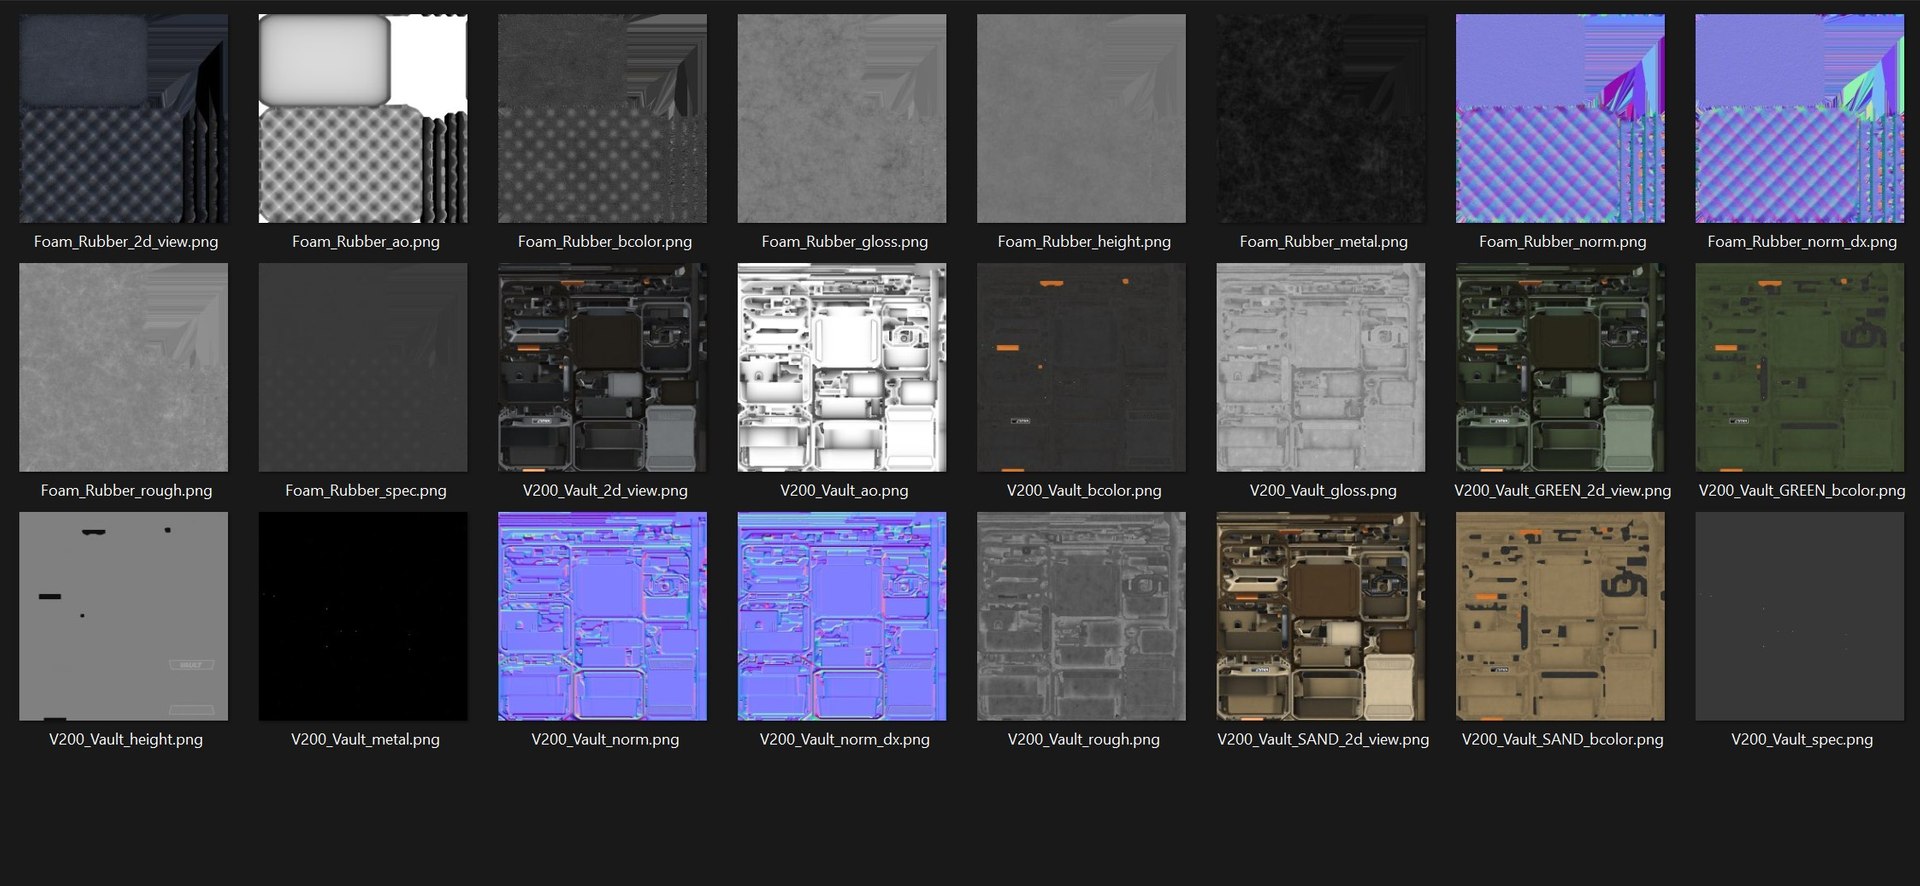Image resolution: width=1920 pixels, height=886 pixels.
Task: Select the Foam_Rubber_bcolor.png thumbnail image
Action: click(602, 118)
